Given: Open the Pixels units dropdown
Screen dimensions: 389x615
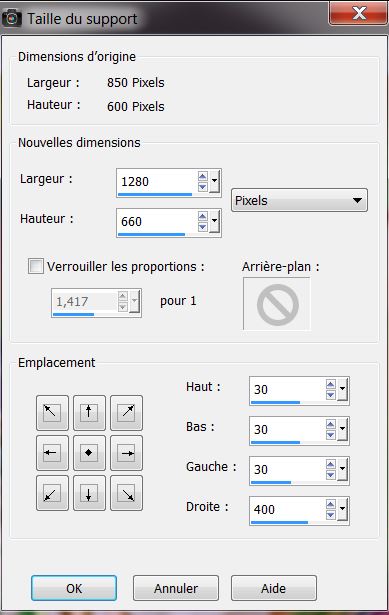Looking at the screenshot, I should click(x=299, y=200).
